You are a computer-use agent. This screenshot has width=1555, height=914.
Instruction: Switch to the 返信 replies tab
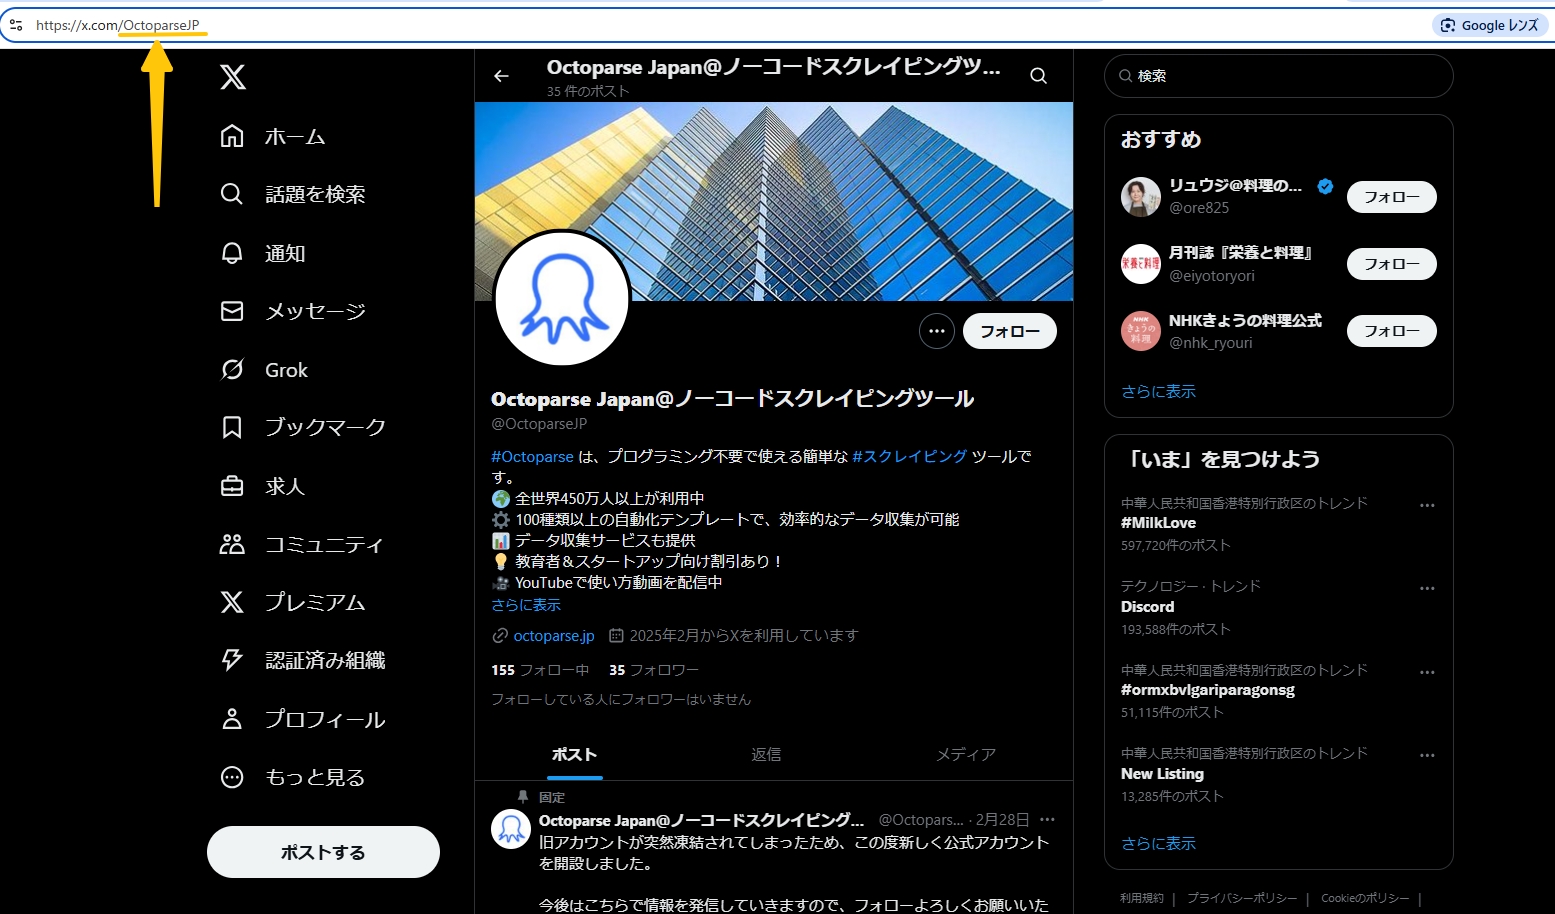coord(766,755)
